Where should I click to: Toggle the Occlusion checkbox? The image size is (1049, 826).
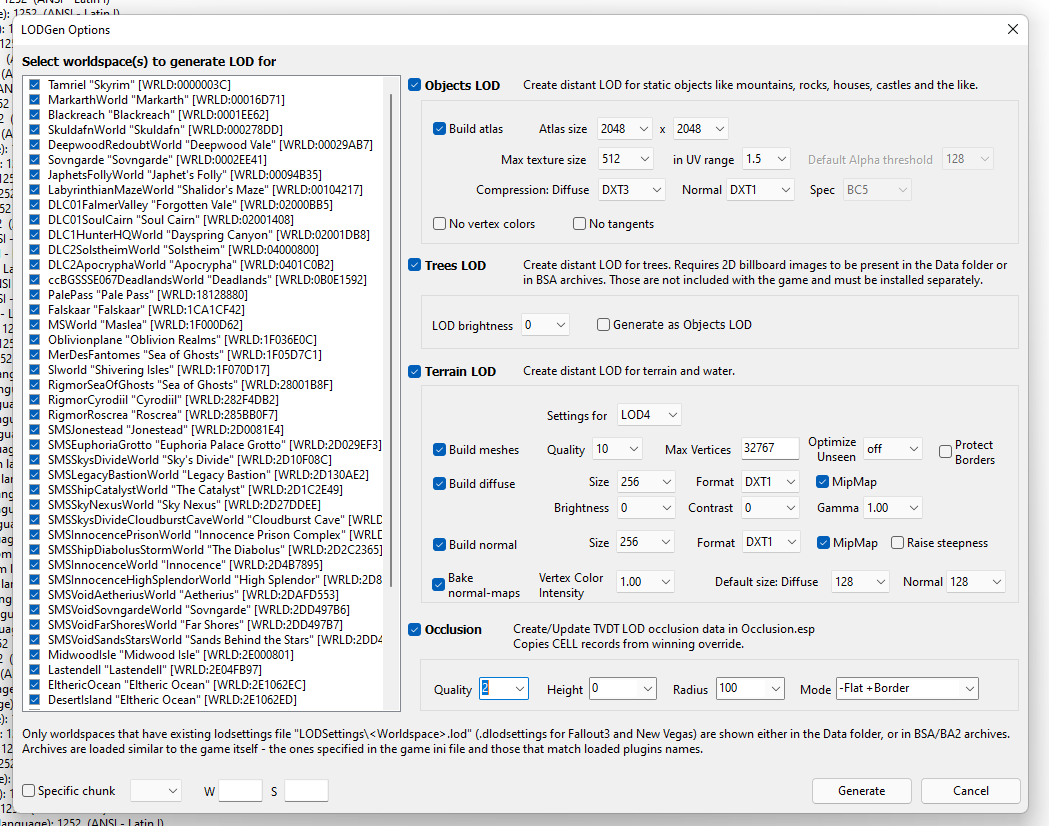(415, 629)
